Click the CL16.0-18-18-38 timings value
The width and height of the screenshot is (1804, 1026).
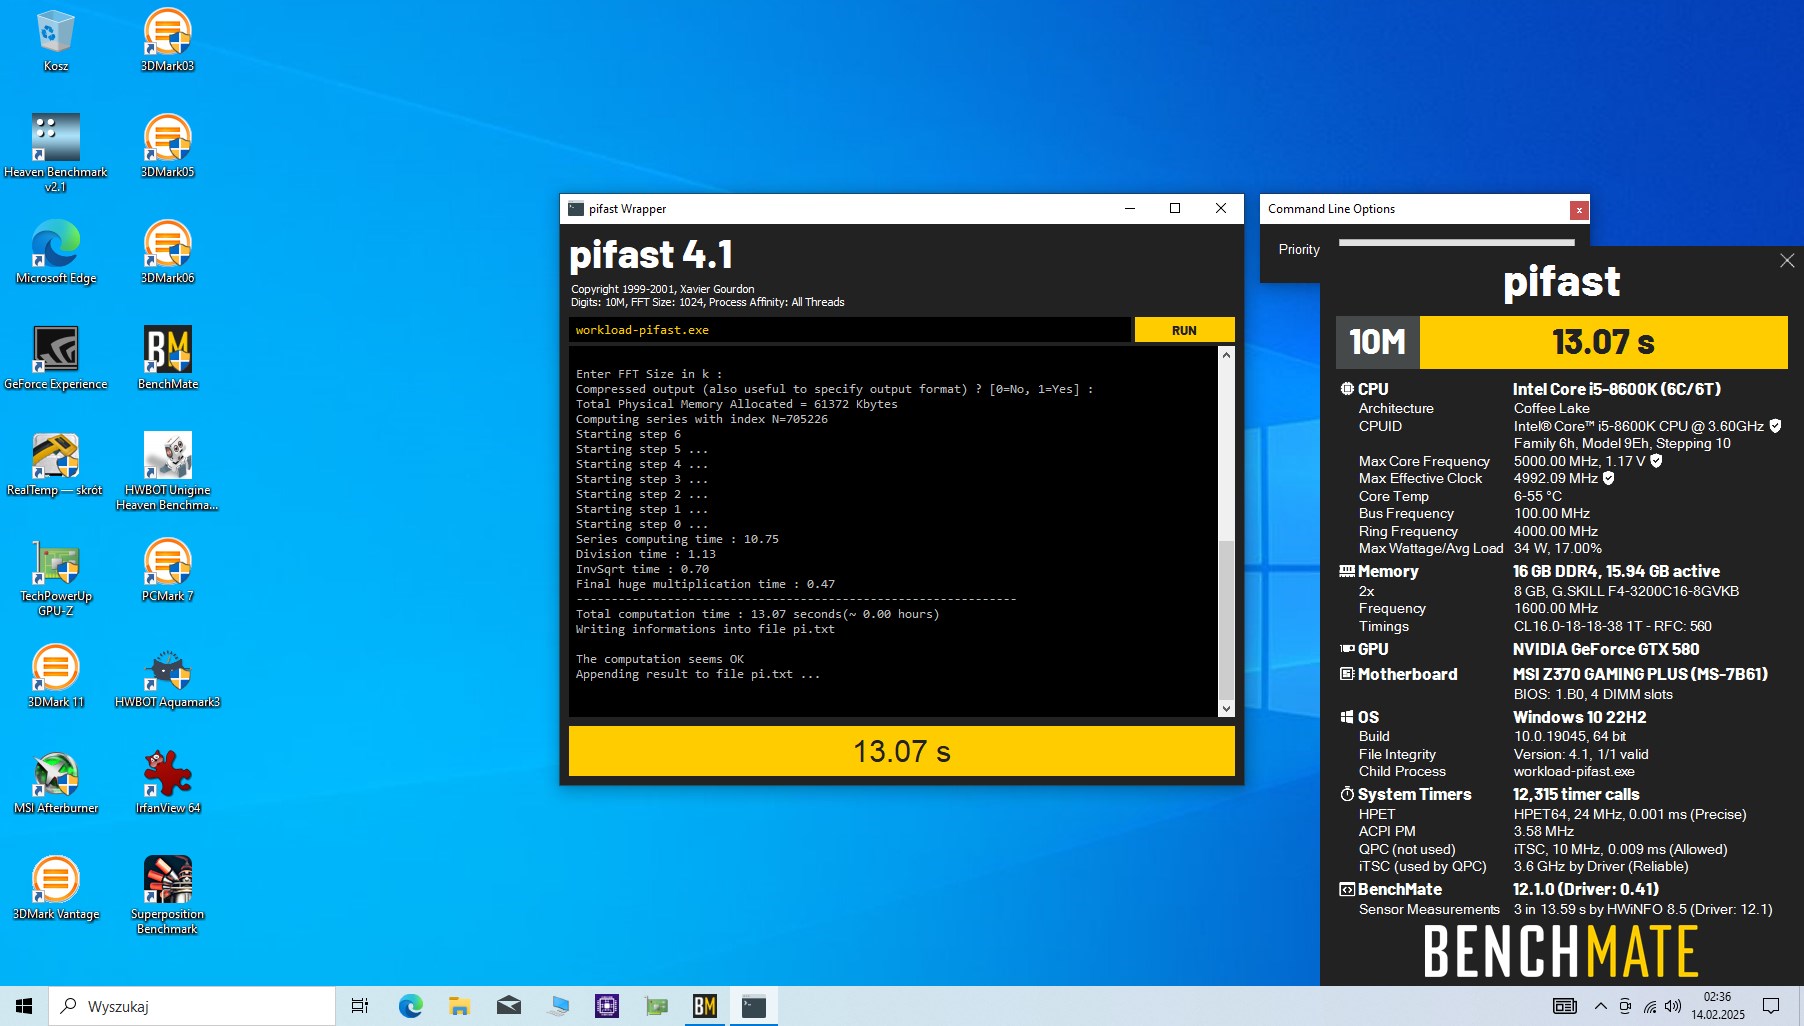1612,626
